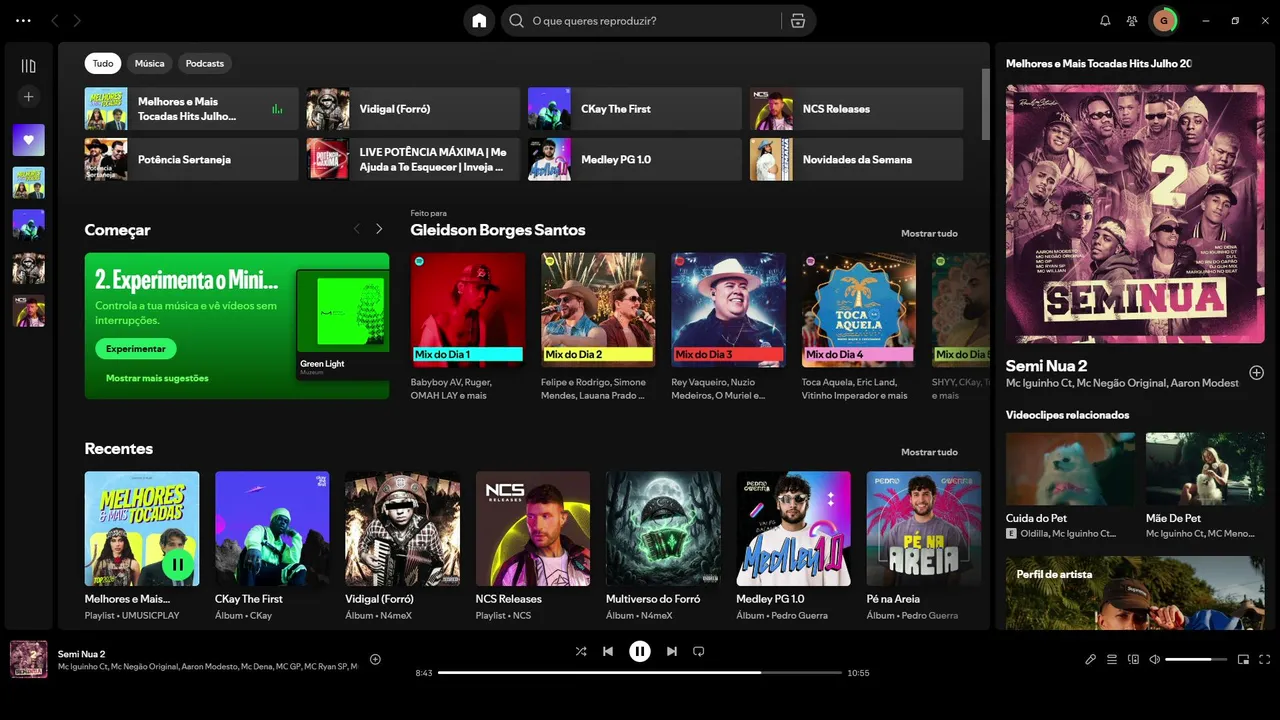Open the miniplayer icon
Screen dimensions: 1280x720
tap(1244, 659)
